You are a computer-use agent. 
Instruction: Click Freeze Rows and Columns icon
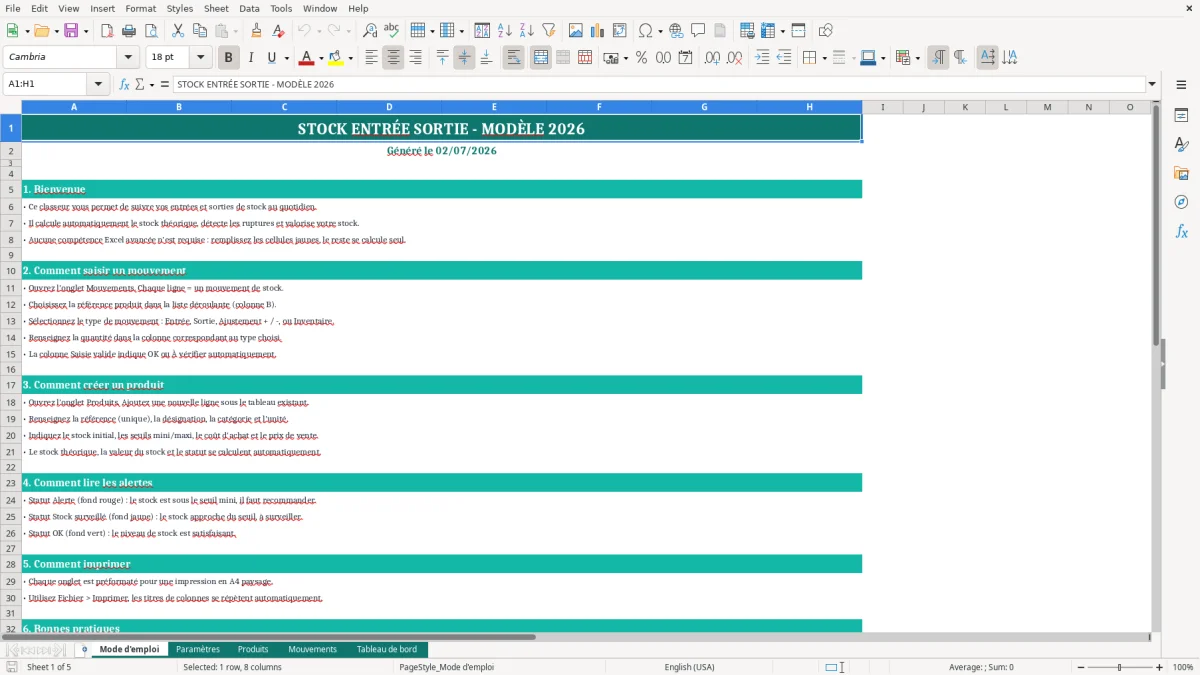768,31
